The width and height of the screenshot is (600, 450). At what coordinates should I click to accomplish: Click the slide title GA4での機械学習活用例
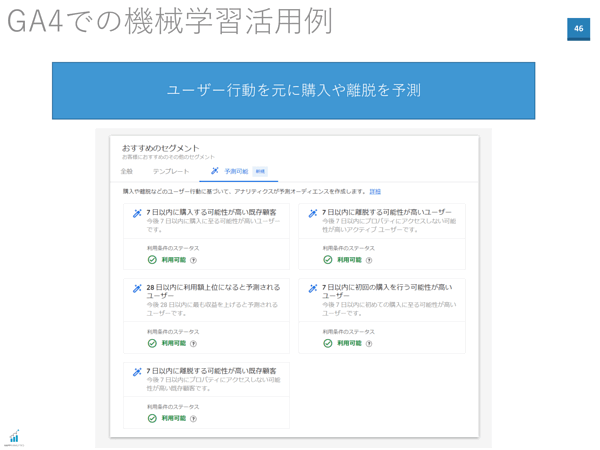(x=170, y=21)
